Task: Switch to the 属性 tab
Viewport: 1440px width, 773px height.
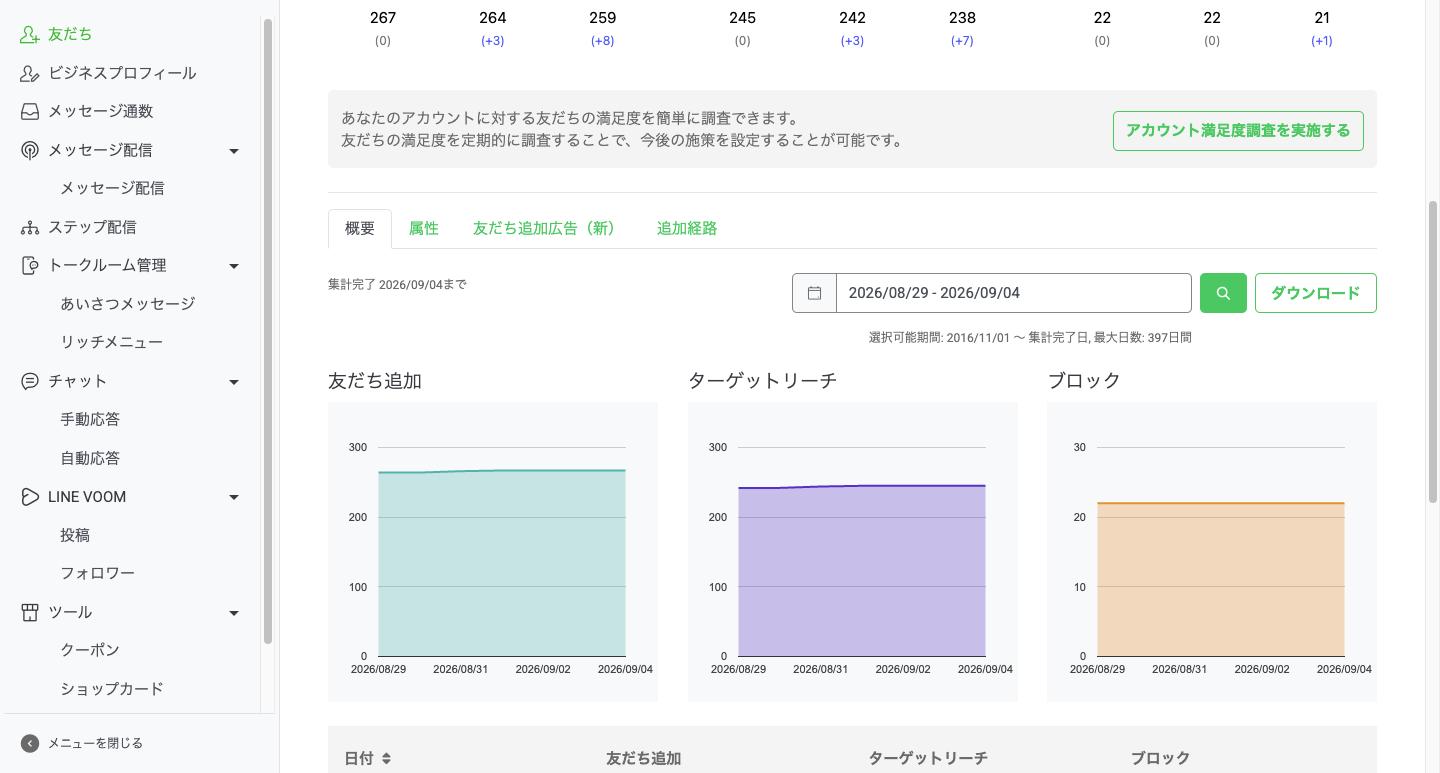Action: tap(423, 228)
